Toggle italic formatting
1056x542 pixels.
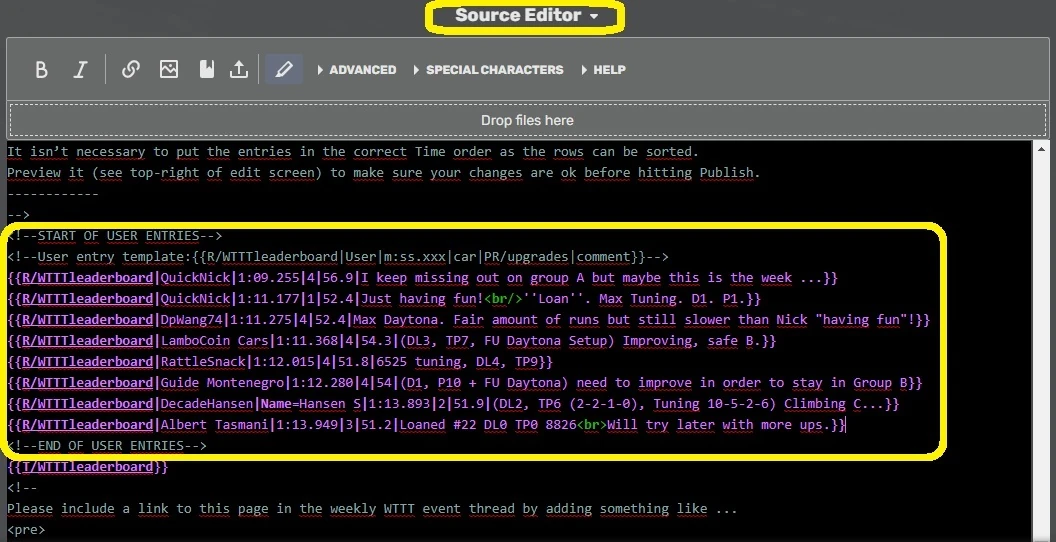tap(81, 69)
